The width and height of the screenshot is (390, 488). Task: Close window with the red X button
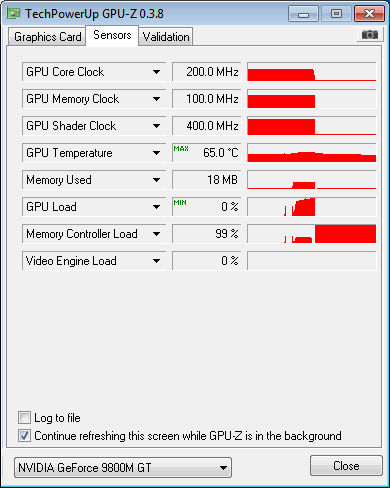pos(369,14)
